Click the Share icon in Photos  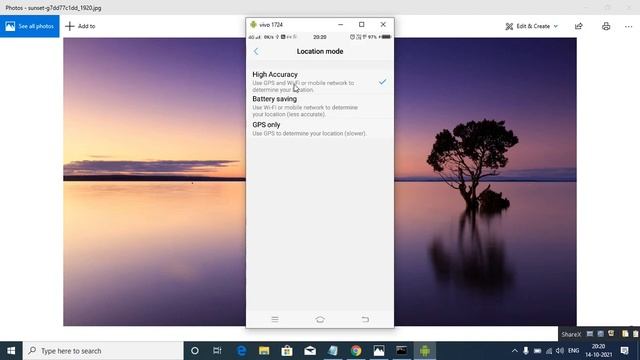[x=578, y=26]
